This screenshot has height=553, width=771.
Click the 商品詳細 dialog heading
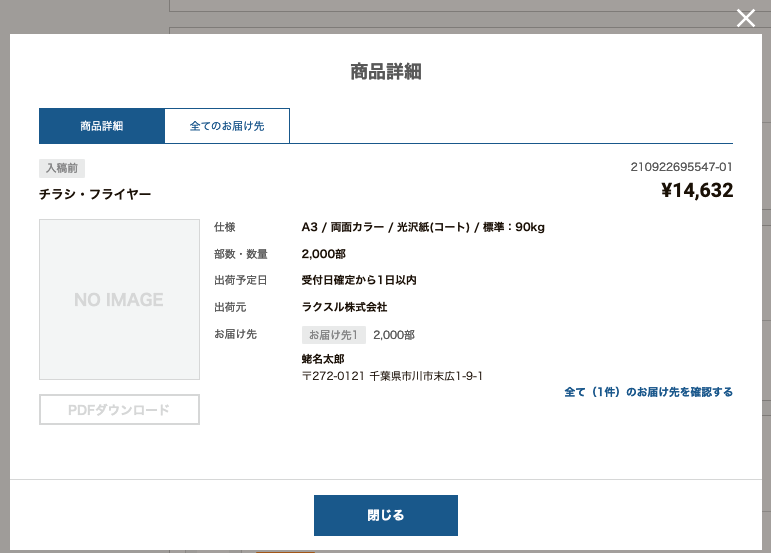[386, 72]
